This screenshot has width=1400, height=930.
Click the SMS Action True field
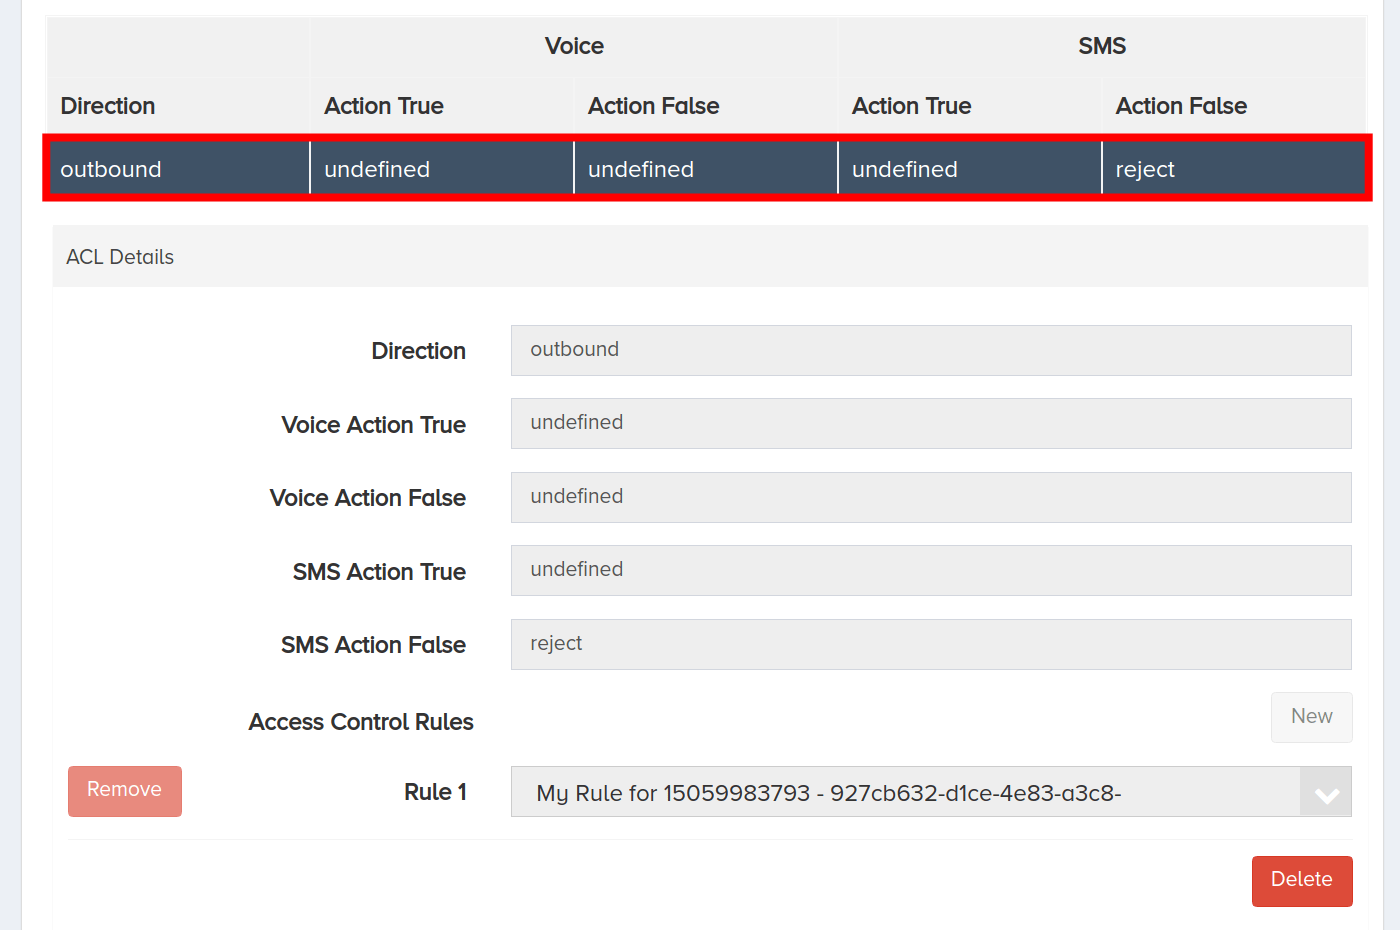(931, 570)
